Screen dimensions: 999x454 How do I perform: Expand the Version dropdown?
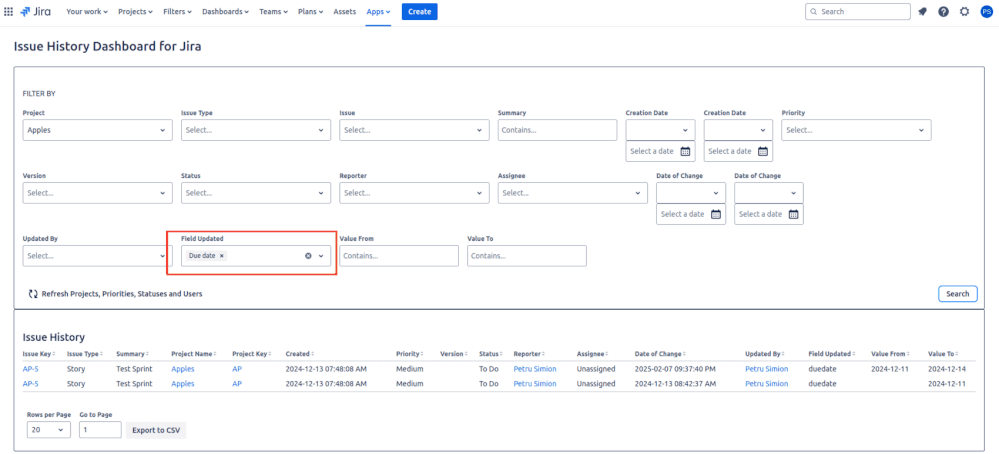(97, 192)
